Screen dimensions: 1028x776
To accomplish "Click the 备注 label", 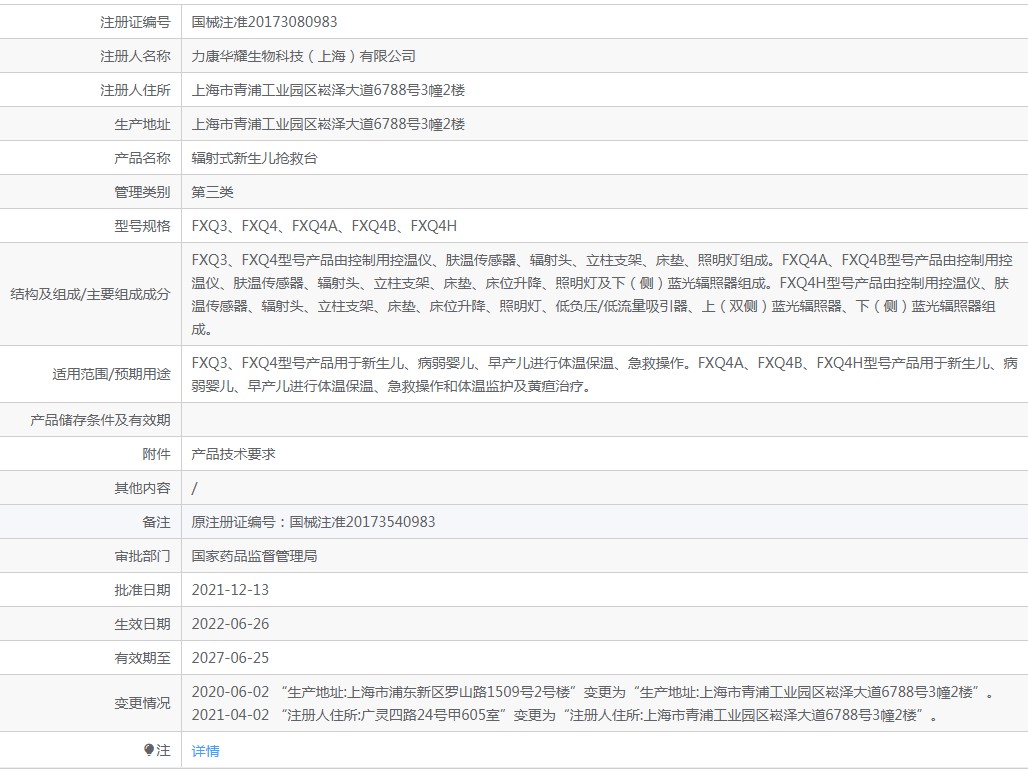I will point(156,522).
